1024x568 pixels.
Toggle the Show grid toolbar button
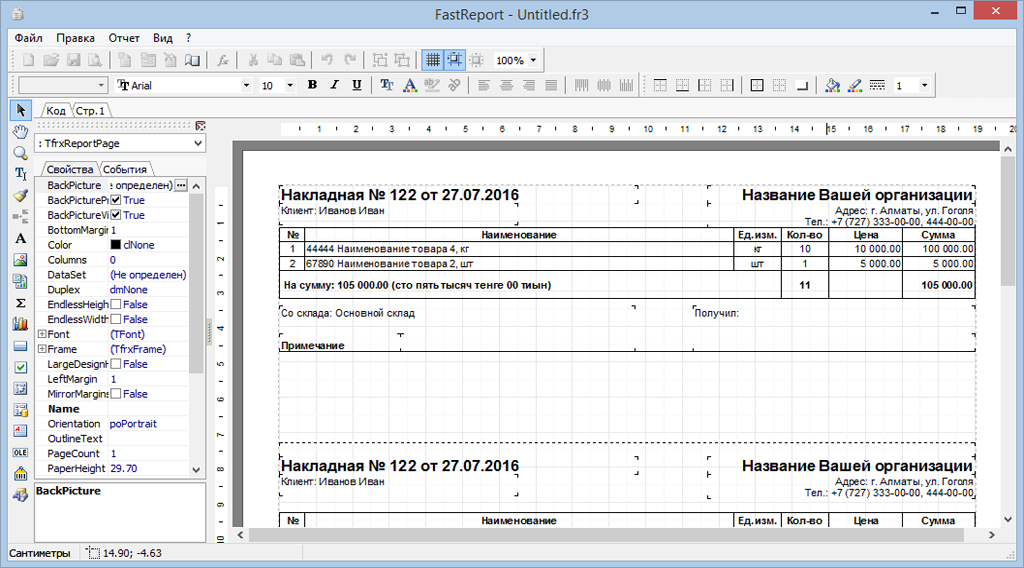point(433,60)
